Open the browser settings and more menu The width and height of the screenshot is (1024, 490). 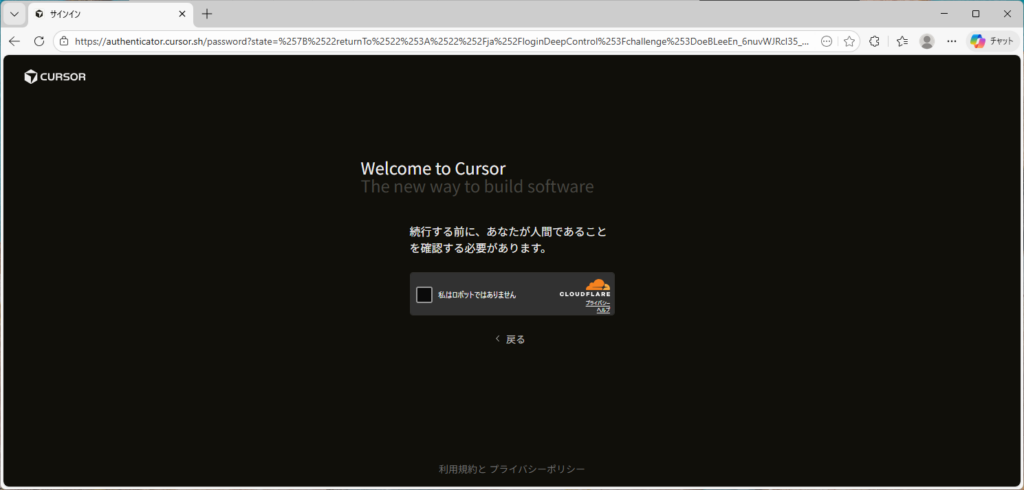coord(951,41)
